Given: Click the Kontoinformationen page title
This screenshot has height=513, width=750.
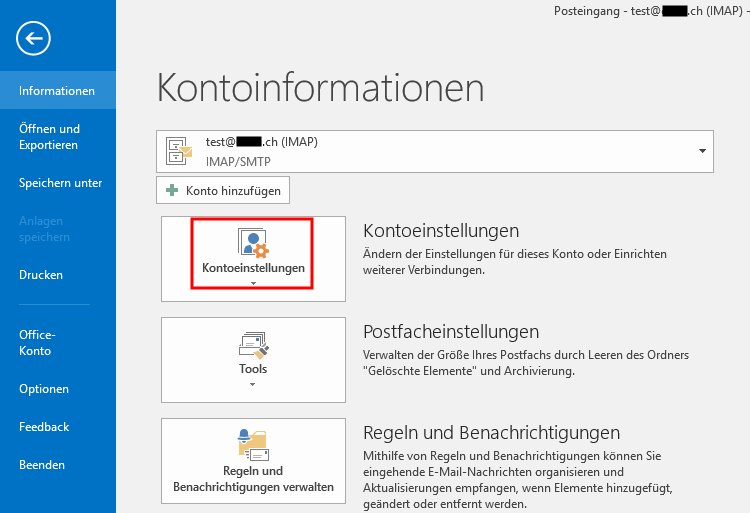Looking at the screenshot, I should (x=320, y=88).
